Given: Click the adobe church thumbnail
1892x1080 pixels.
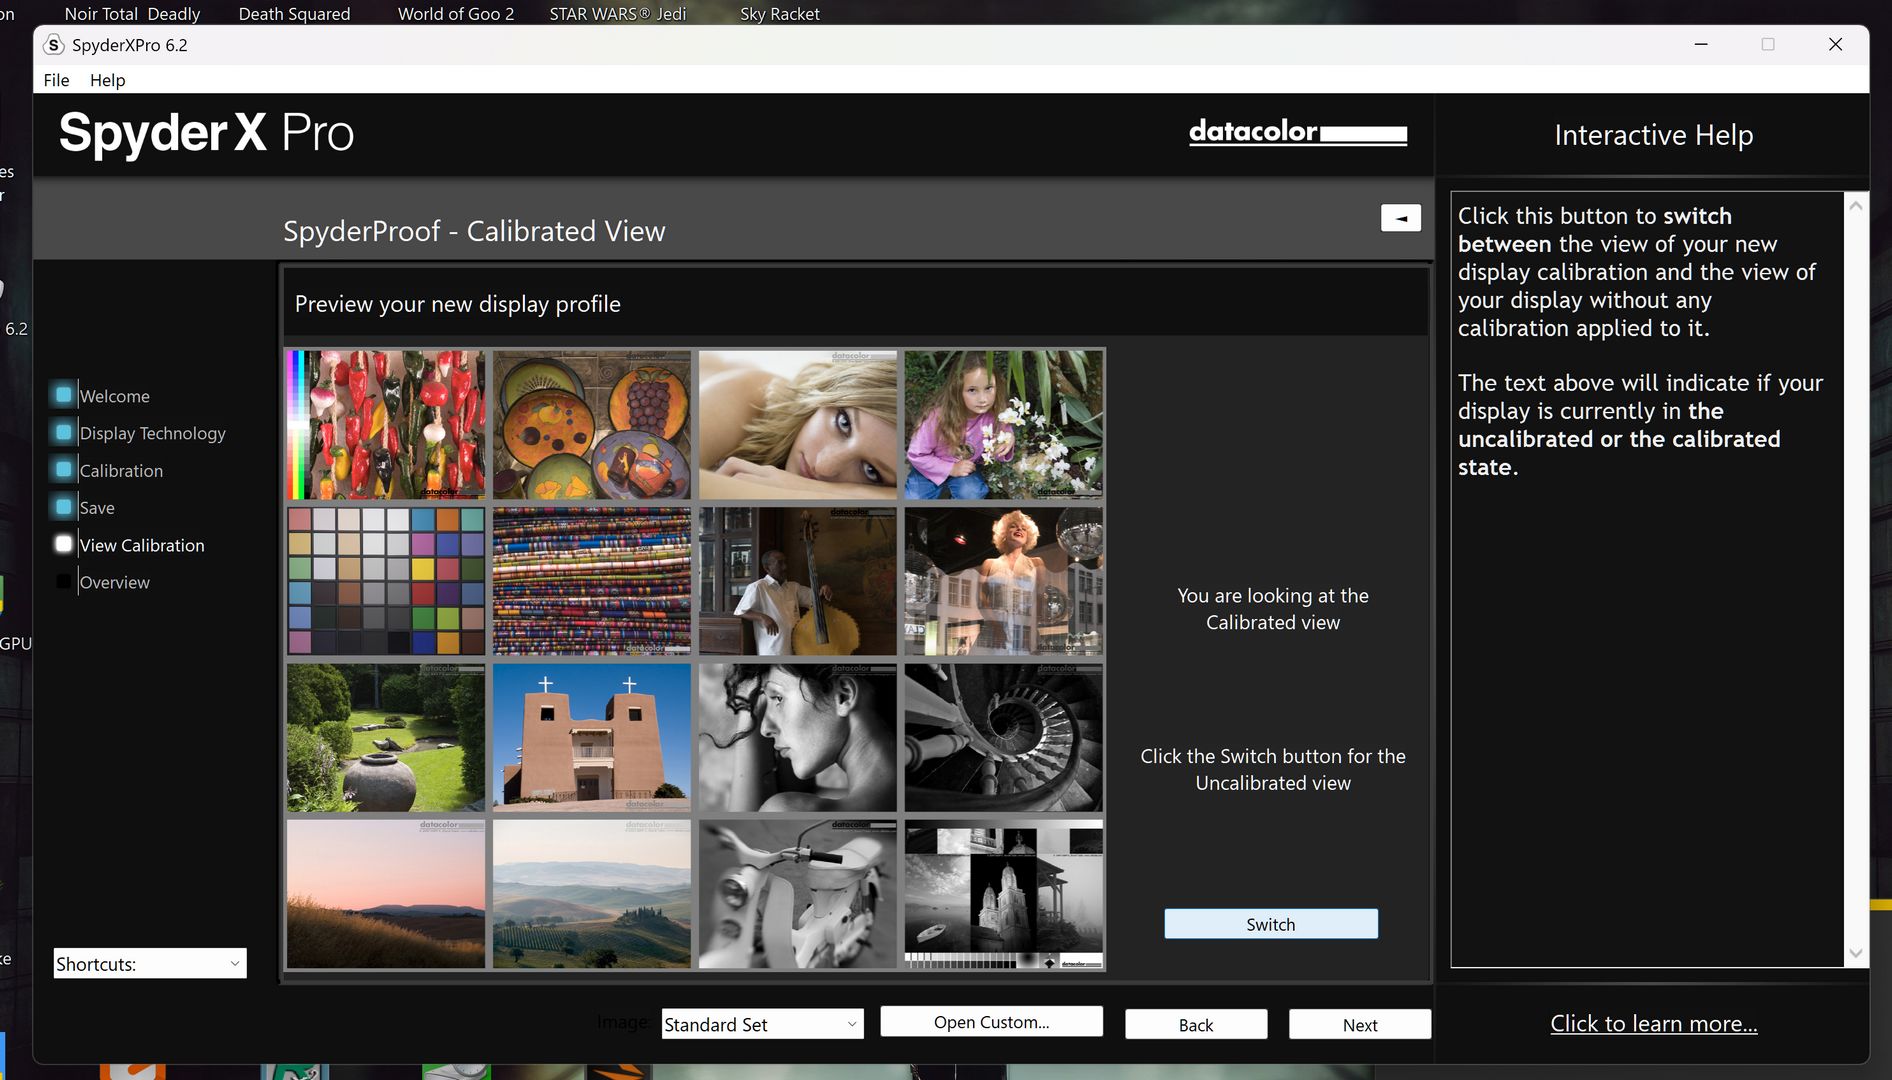Looking at the screenshot, I should pos(592,737).
